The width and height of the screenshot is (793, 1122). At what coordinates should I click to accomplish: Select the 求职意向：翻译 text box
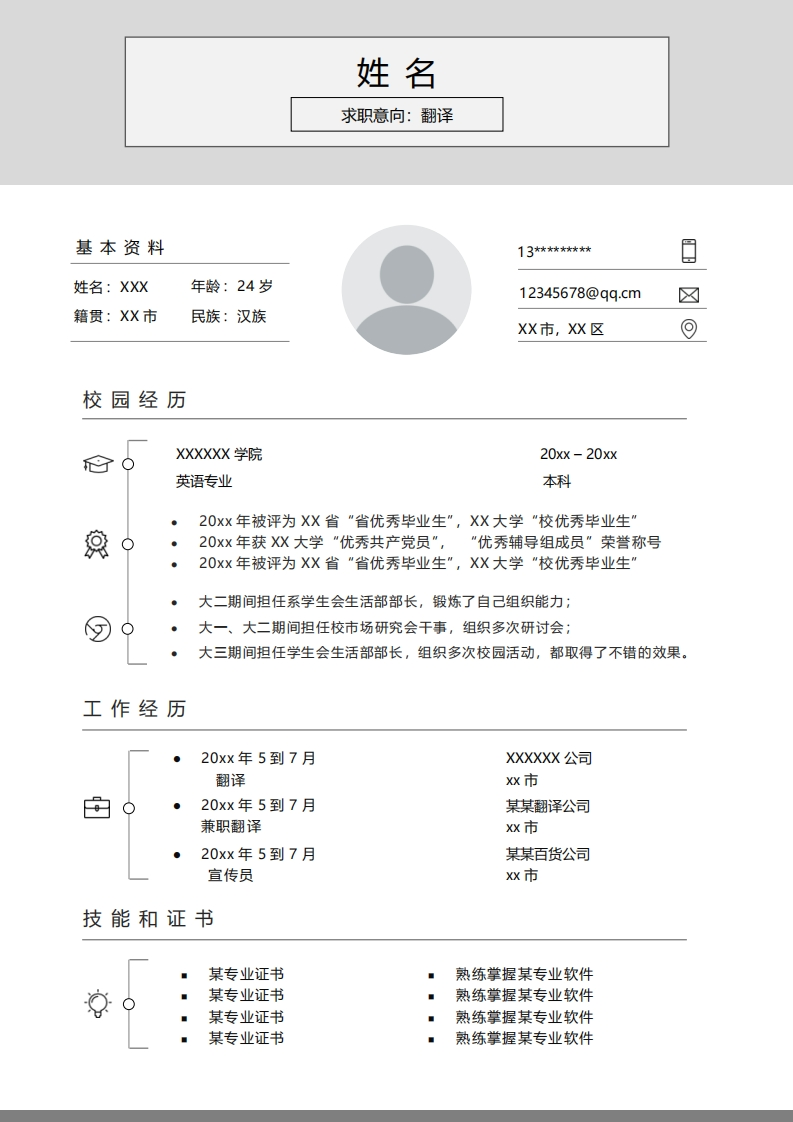coord(397,115)
